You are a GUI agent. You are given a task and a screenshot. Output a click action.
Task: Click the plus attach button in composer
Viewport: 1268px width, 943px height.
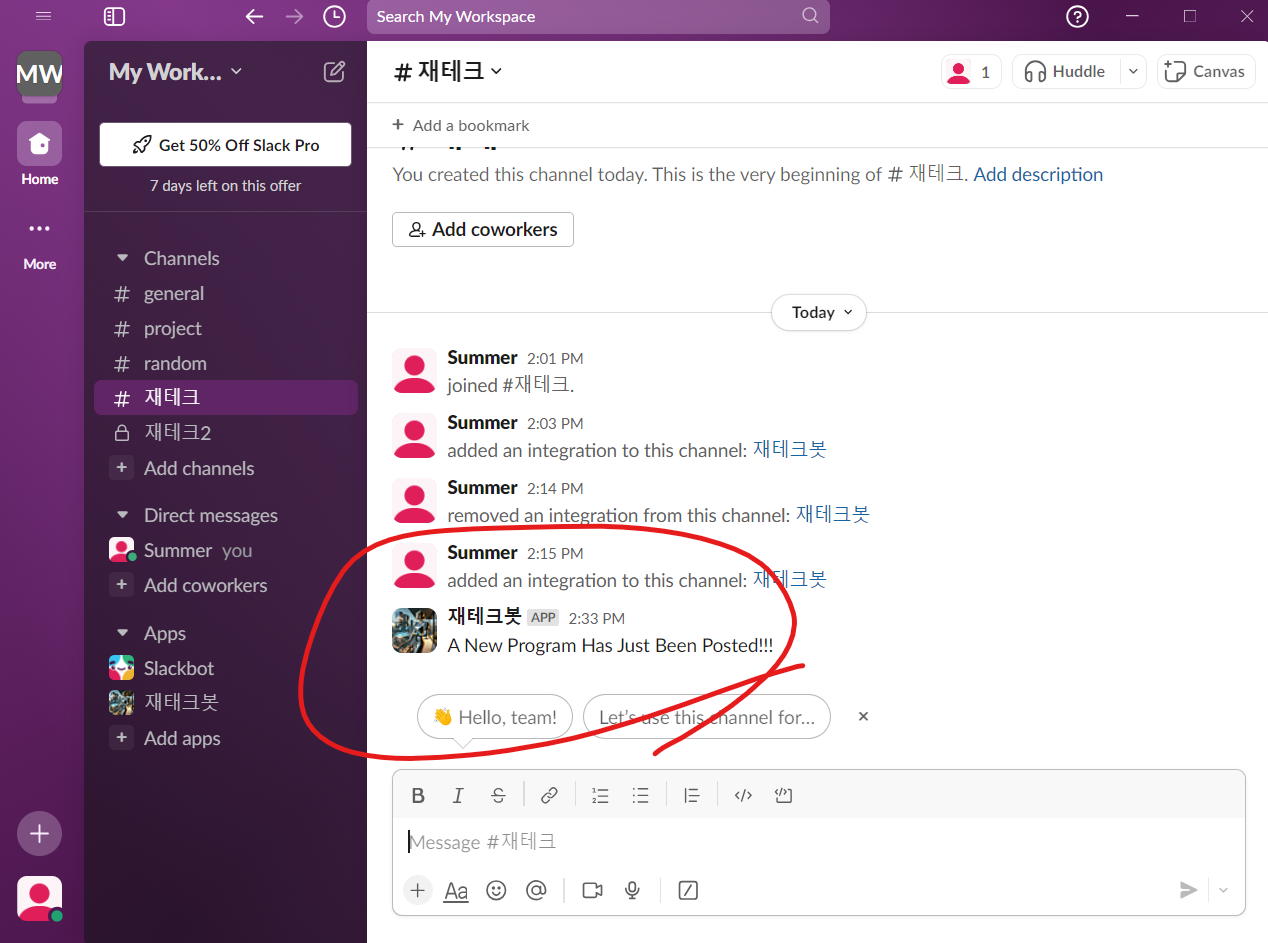(x=418, y=890)
